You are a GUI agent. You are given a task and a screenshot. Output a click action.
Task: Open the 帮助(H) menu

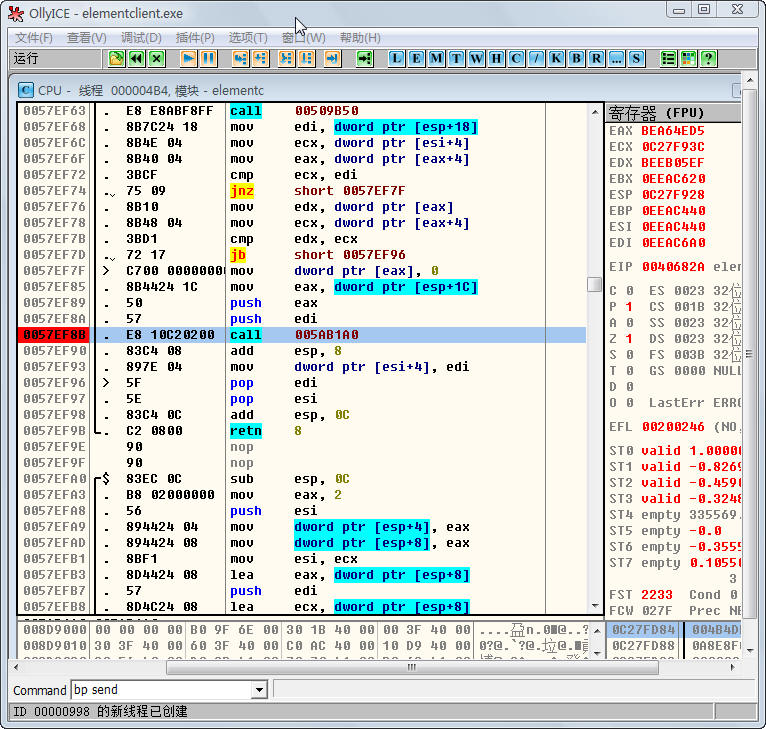point(360,38)
